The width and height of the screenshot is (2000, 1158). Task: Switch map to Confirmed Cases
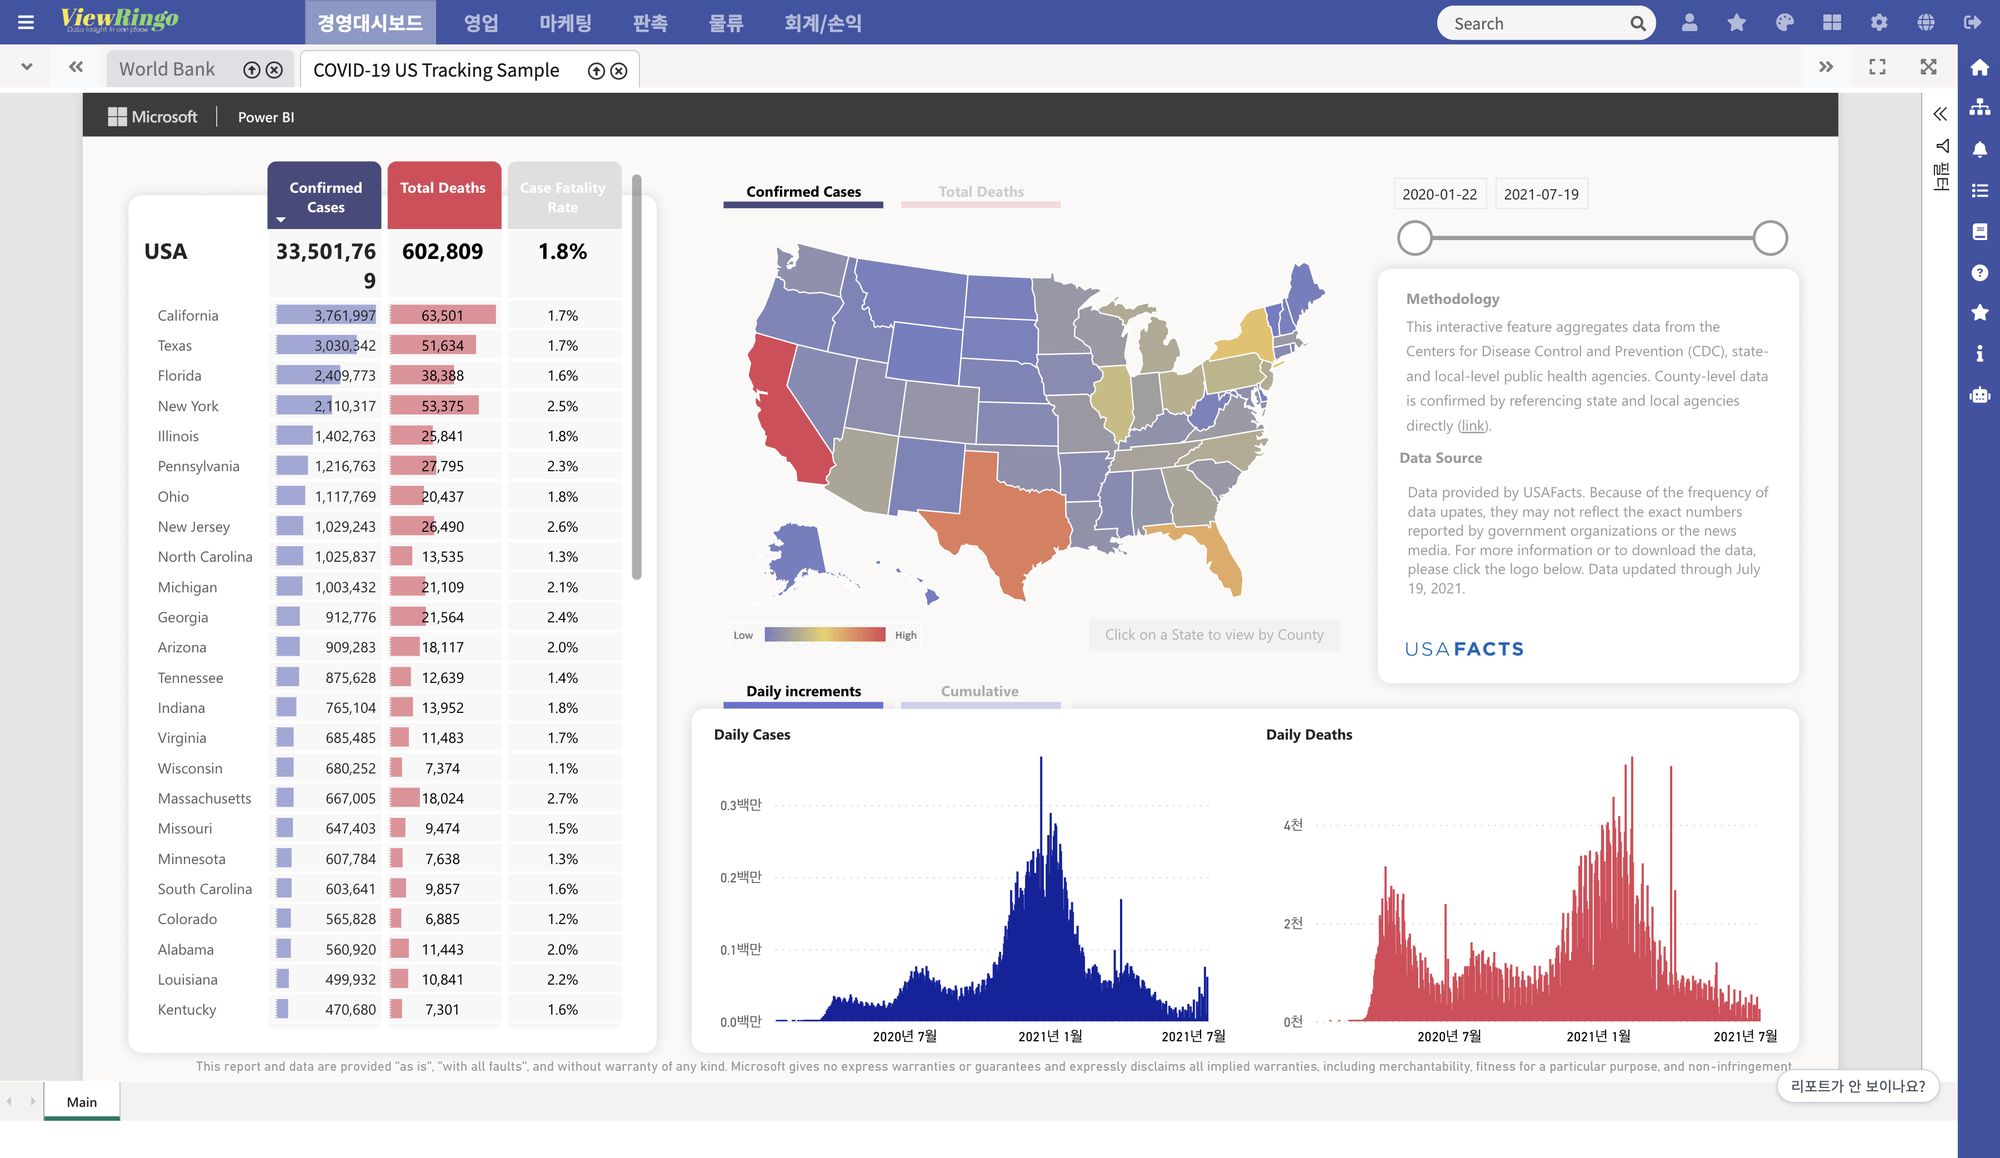pos(803,192)
